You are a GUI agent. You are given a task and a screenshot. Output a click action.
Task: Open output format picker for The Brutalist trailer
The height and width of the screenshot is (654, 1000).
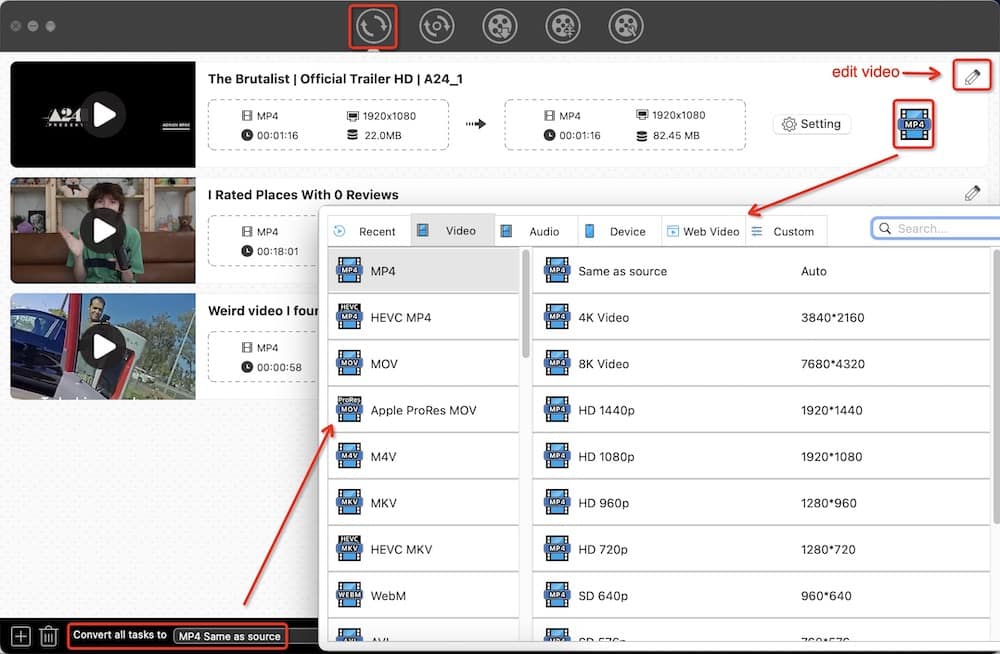[x=913, y=124]
